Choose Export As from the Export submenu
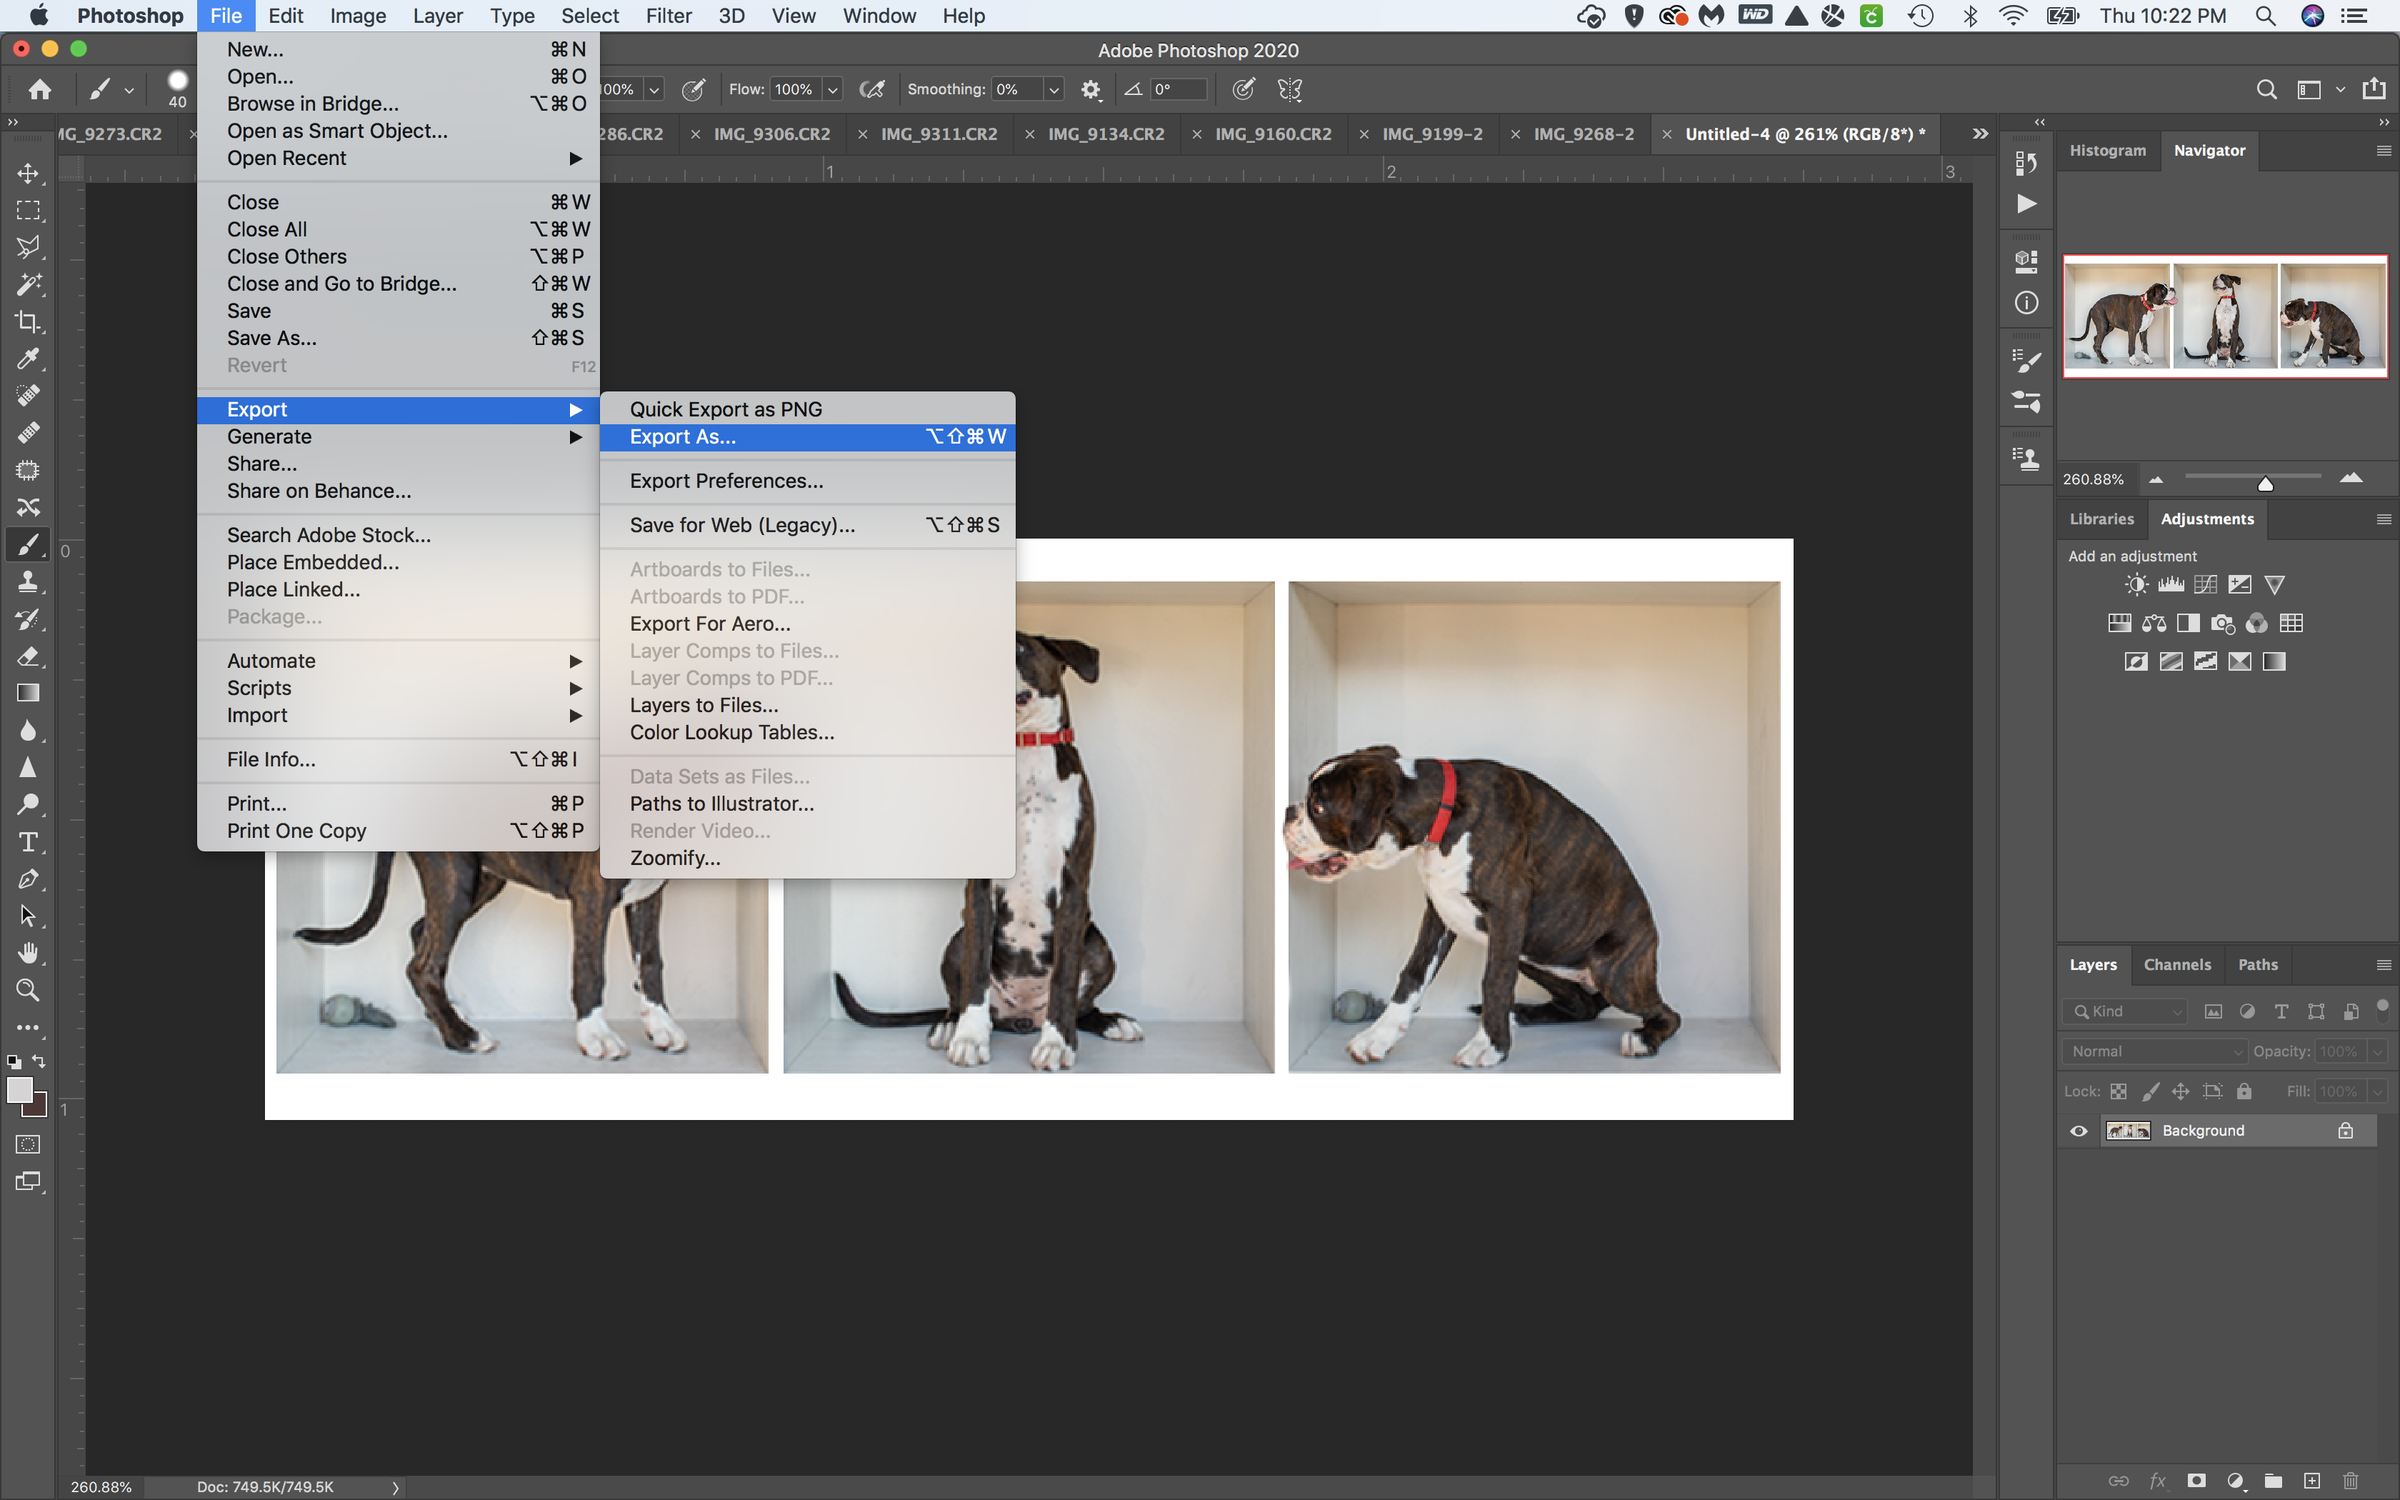The width and height of the screenshot is (2400, 1500). (683, 437)
